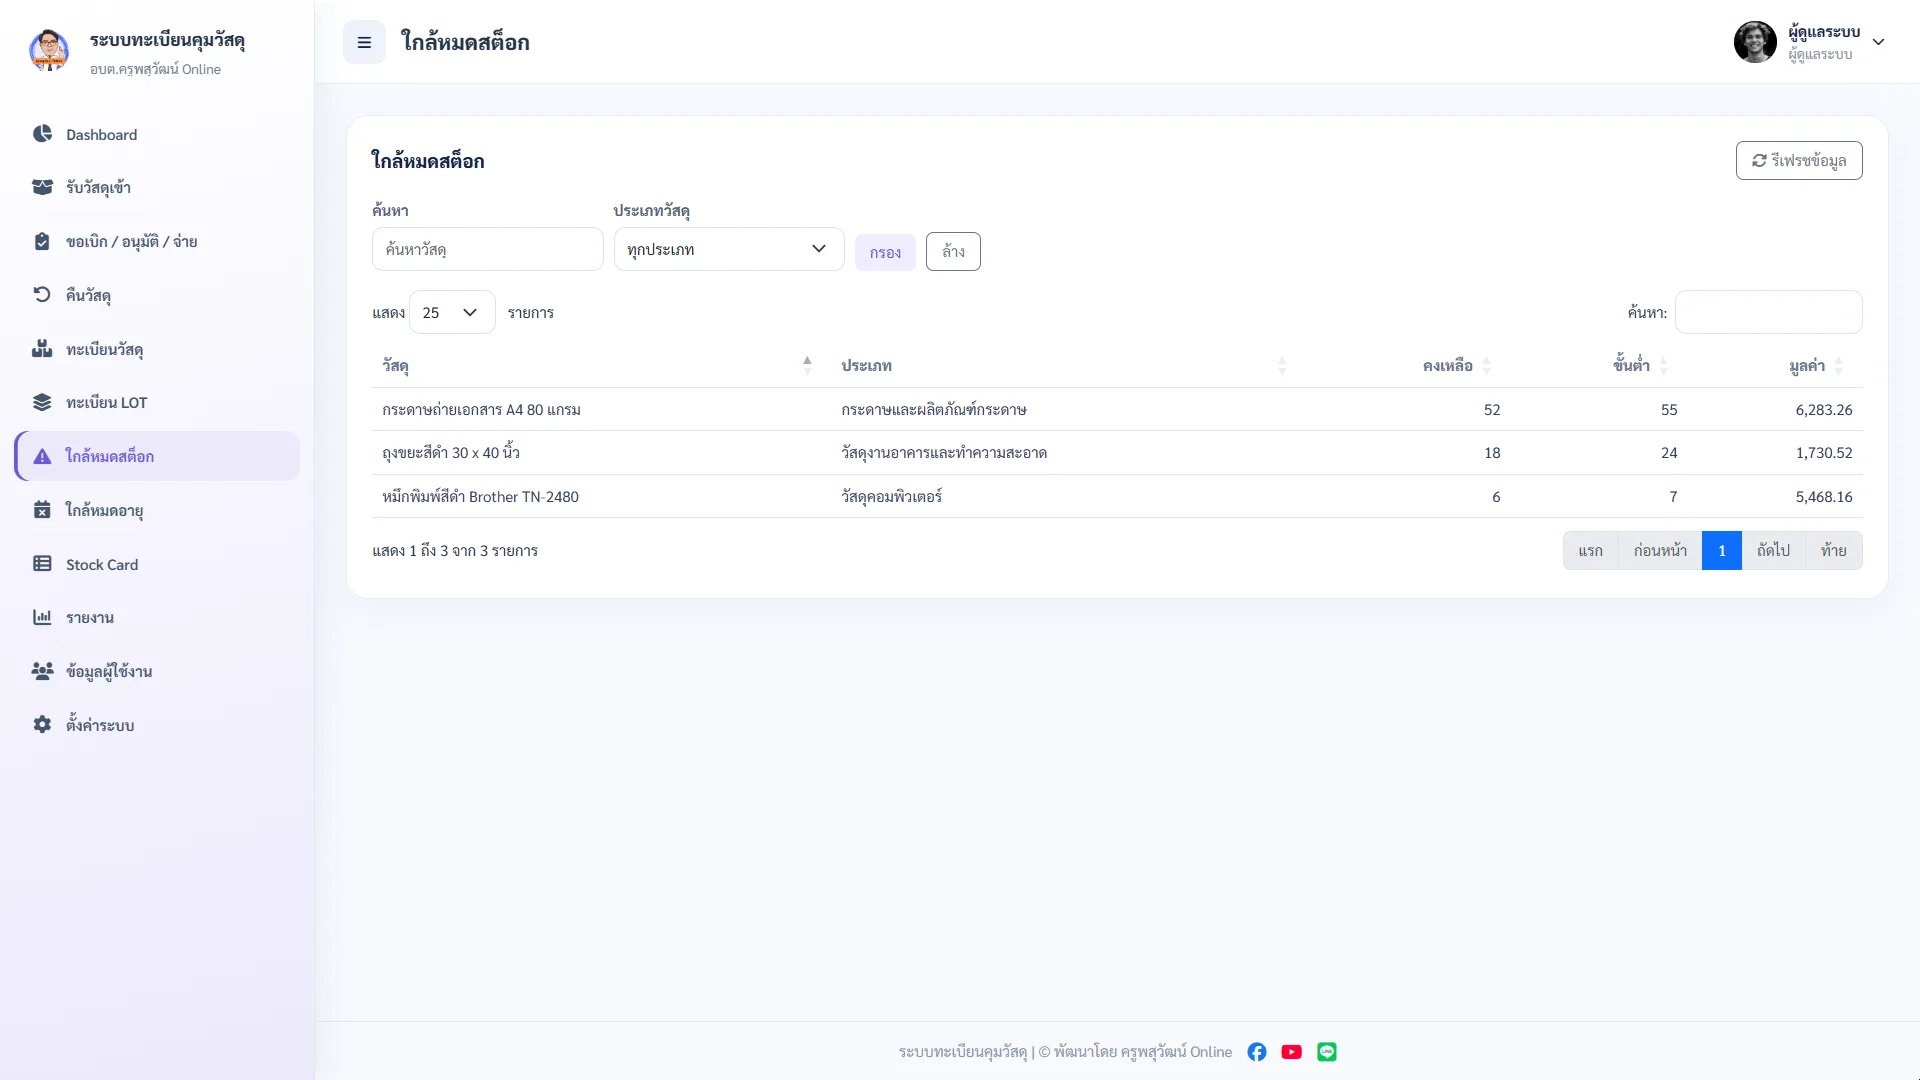Click the ขอเบิก / อนุมัติ / จ่าย clipboard icon
Image resolution: width=1920 pixels, height=1080 pixels.
point(42,241)
